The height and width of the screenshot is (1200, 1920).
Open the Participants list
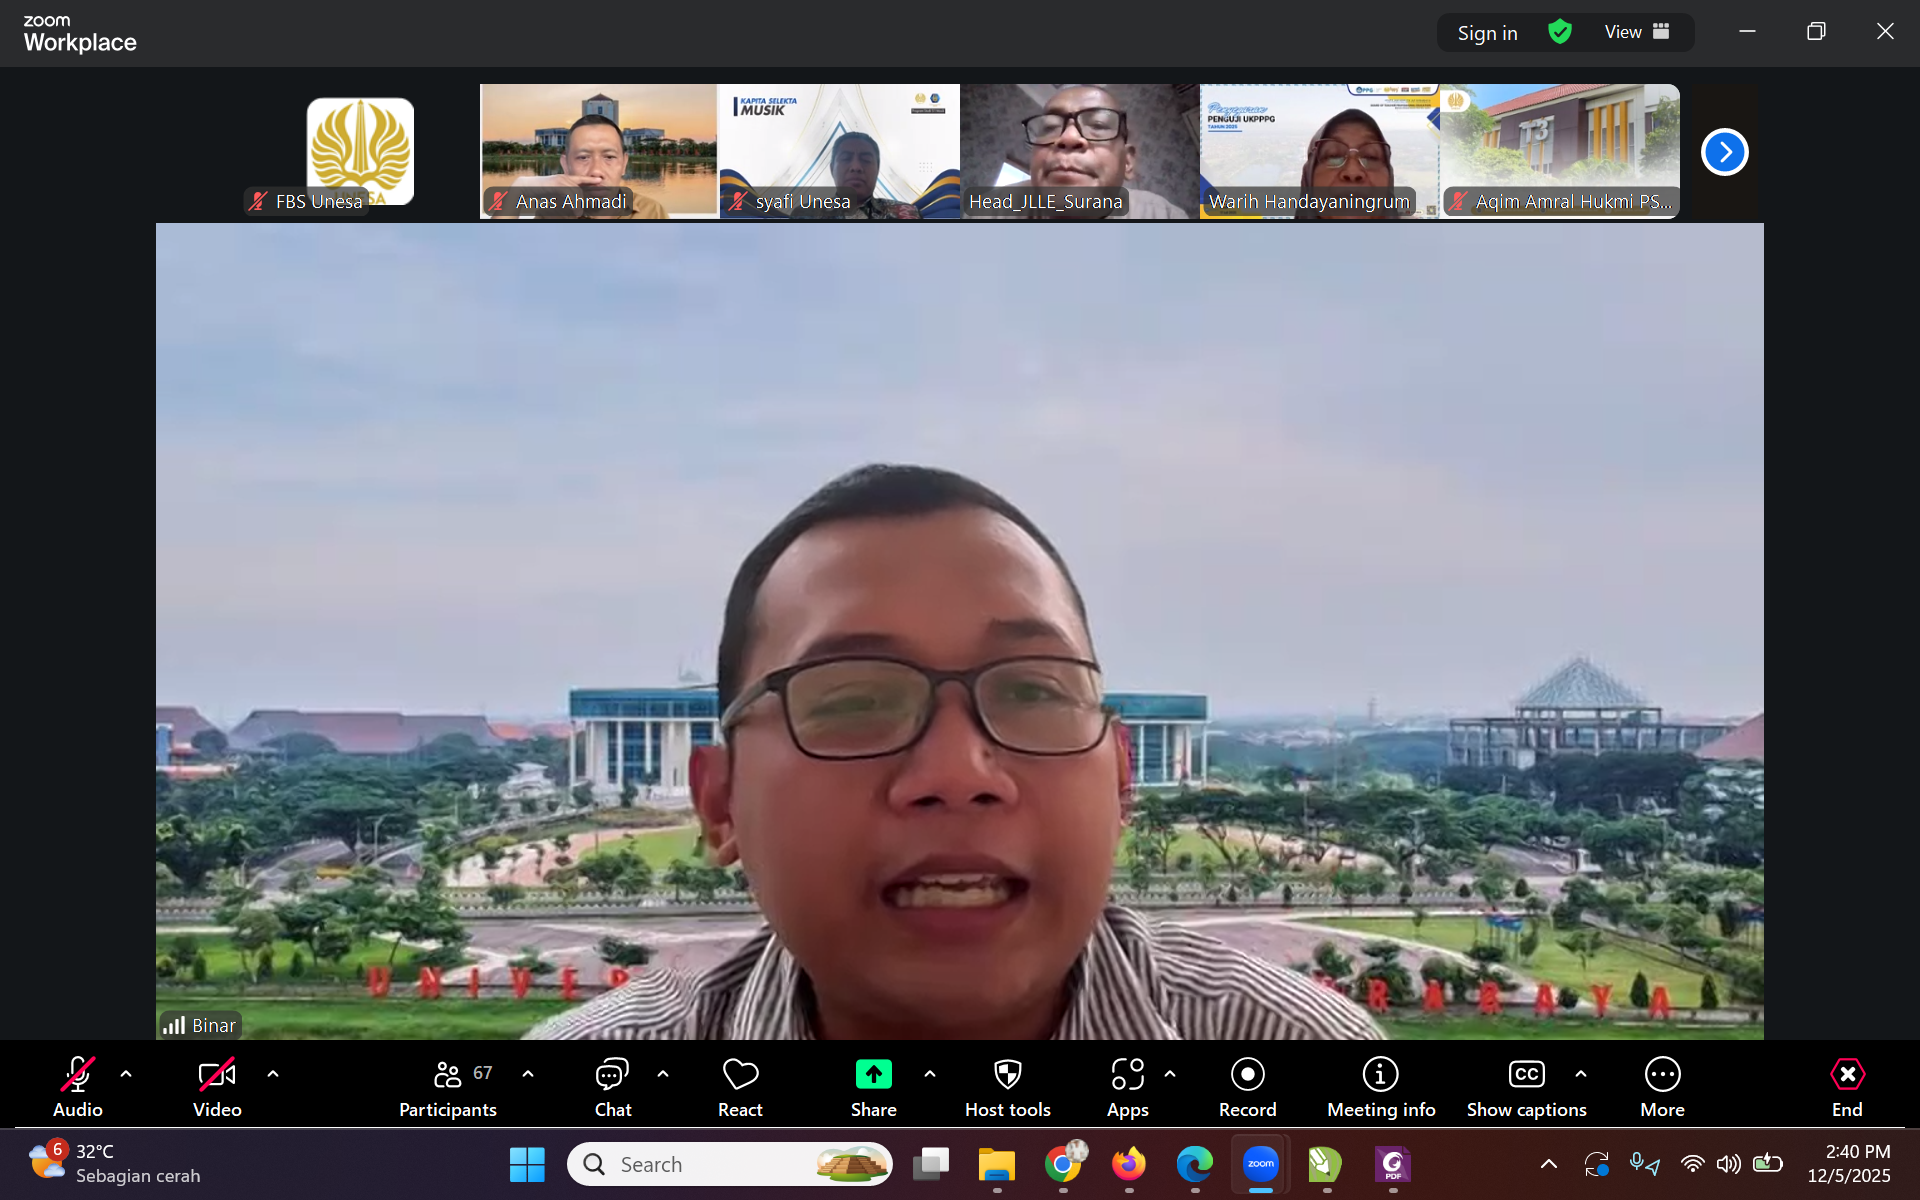point(447,1085)
